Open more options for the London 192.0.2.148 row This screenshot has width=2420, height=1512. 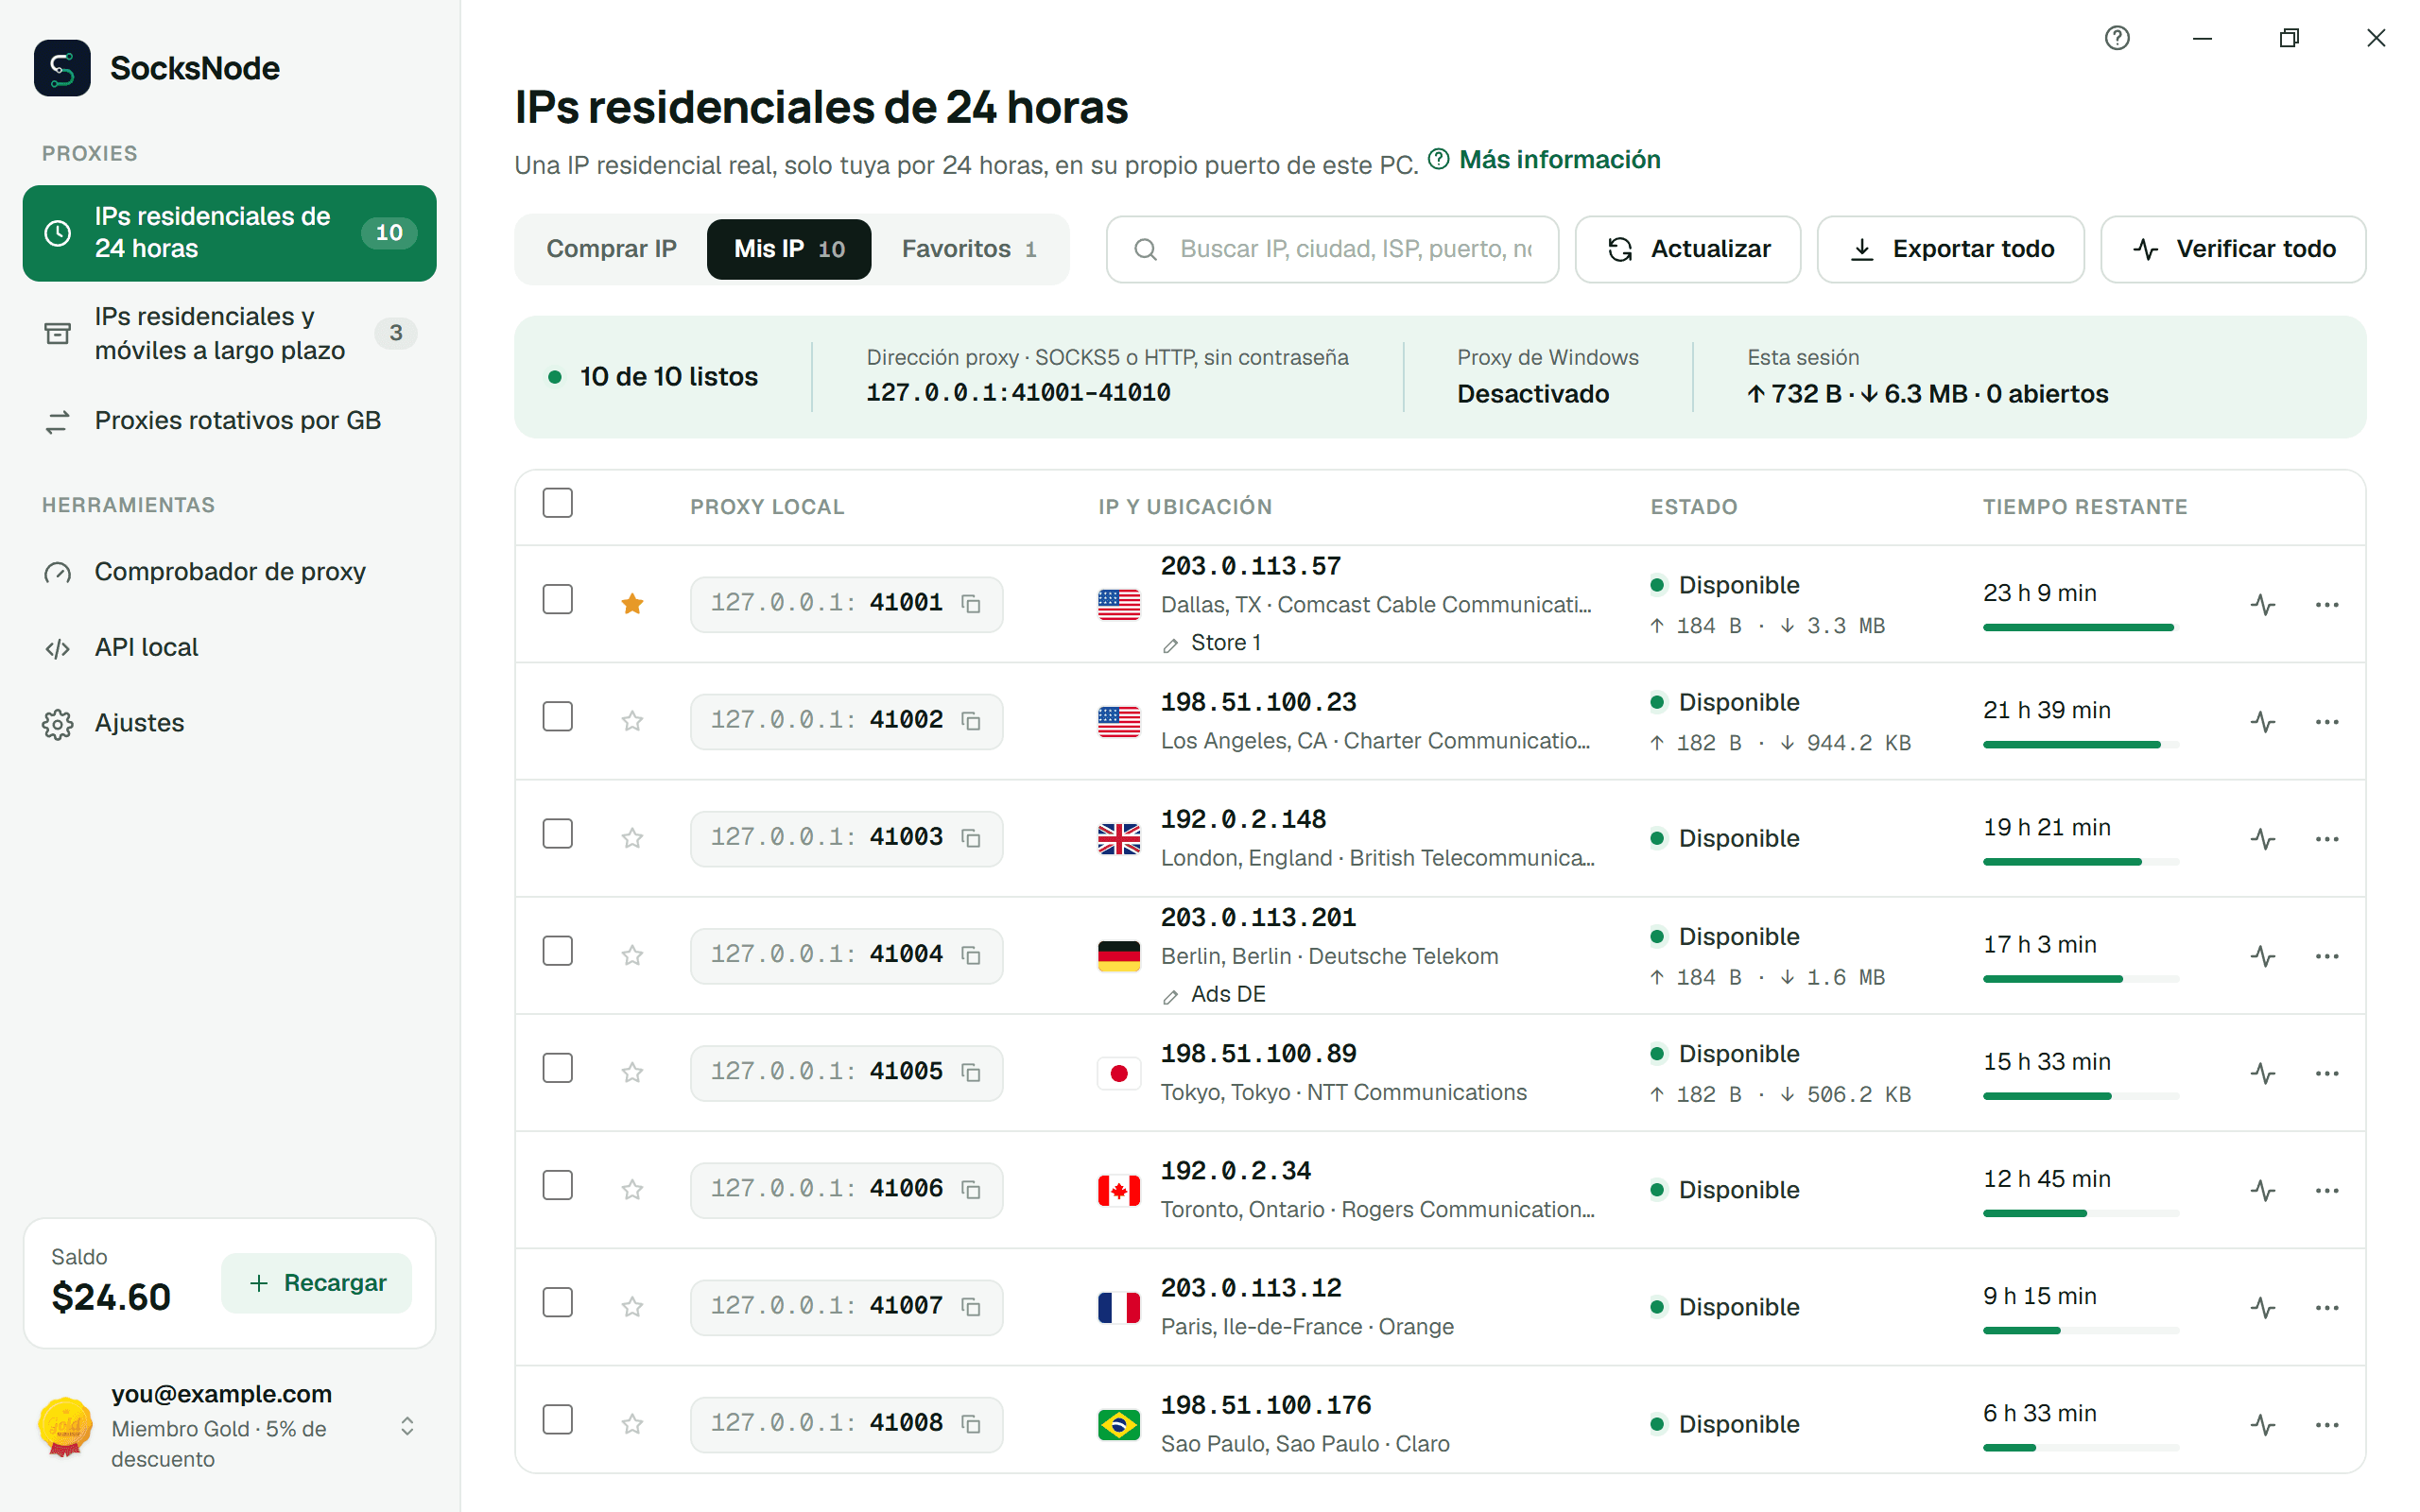click(2326, 839)
